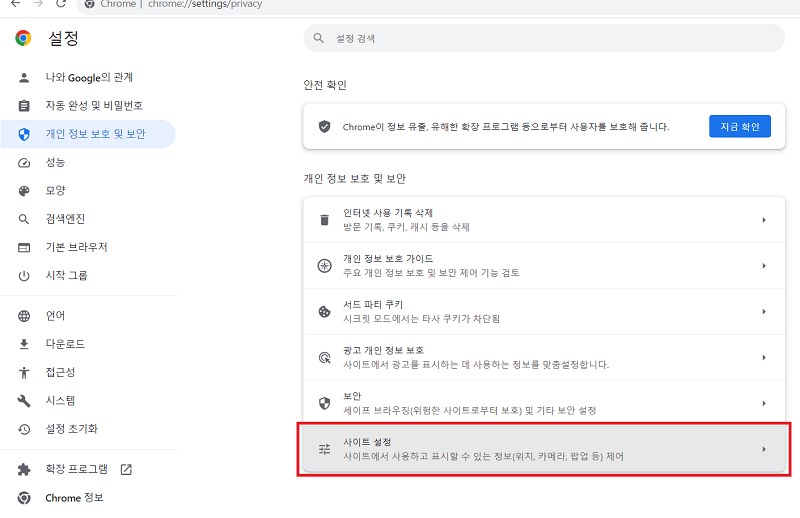This screenshot has height=518, width=800.
Task: Click the compass icon for 개인 정보 보호 가이드
Action: tap(324, 266)
